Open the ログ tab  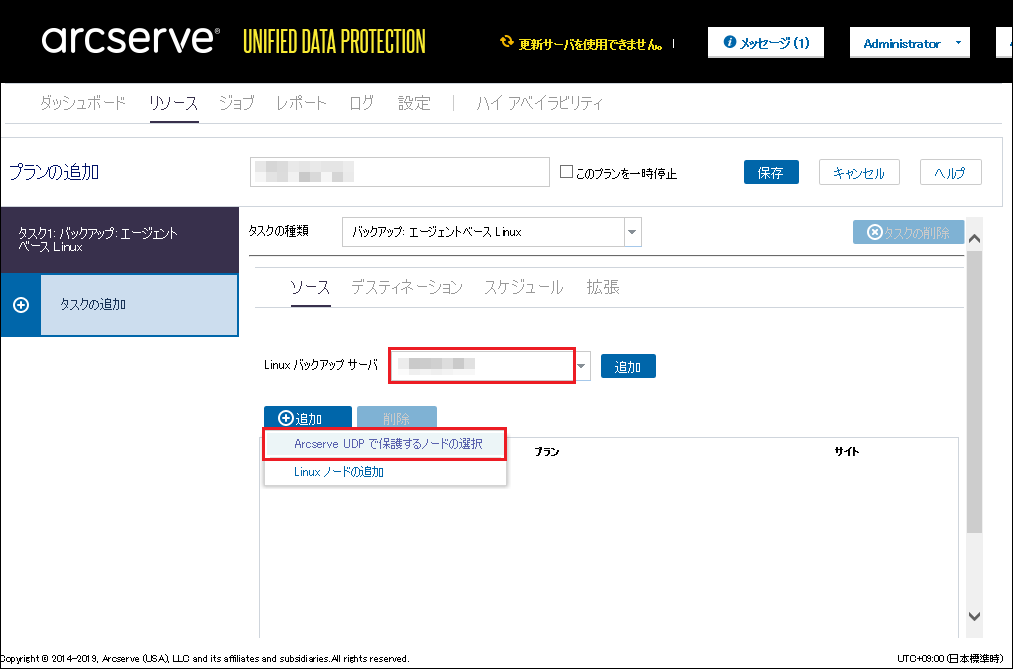tap(361, 103)
